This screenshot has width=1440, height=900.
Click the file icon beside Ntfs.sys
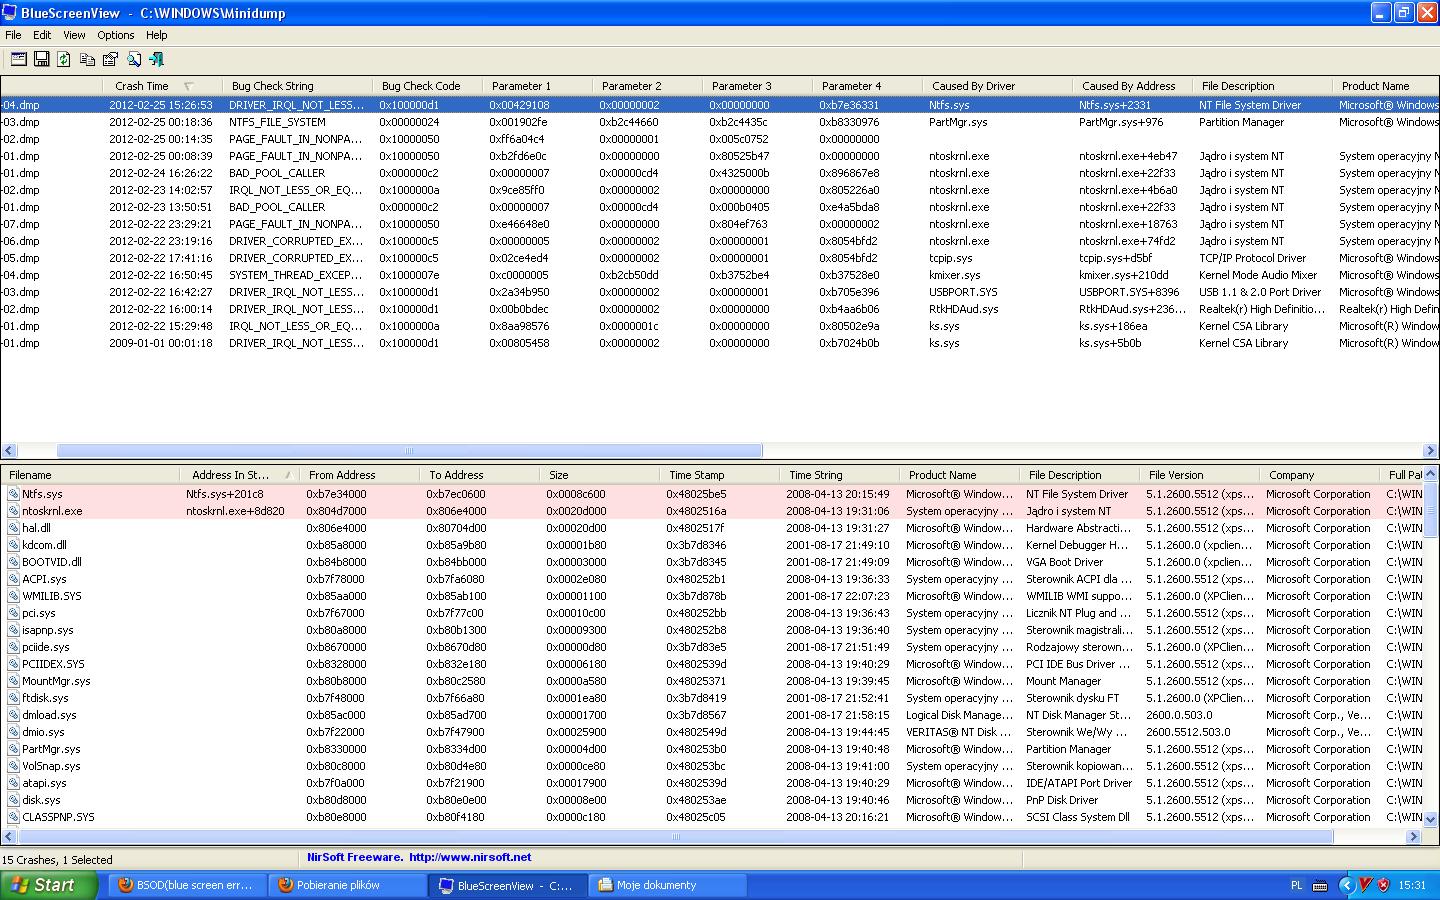13,494
